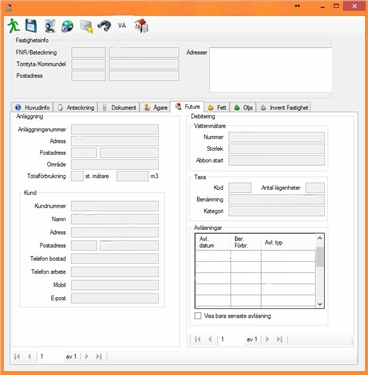Click the green running man exit icon

13,26
